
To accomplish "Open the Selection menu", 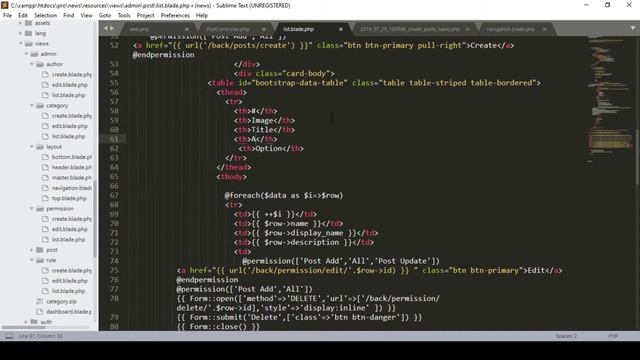I will tap(45, 16).
